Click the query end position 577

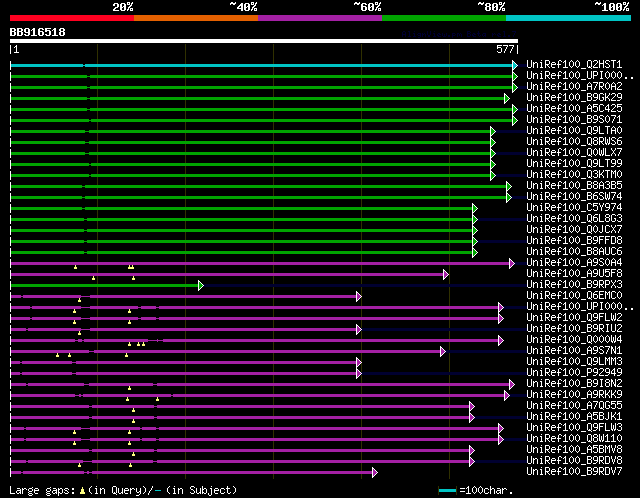pos(505,49)
